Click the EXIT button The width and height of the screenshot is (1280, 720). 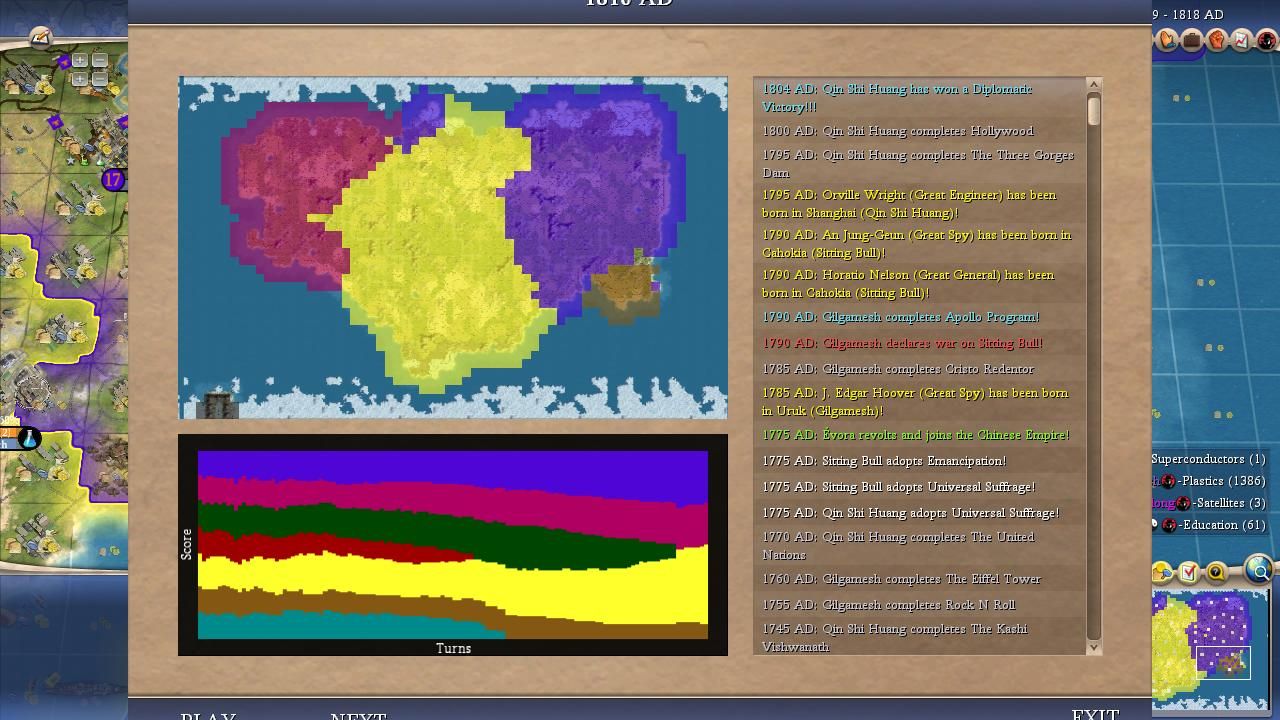point(1095,713)
